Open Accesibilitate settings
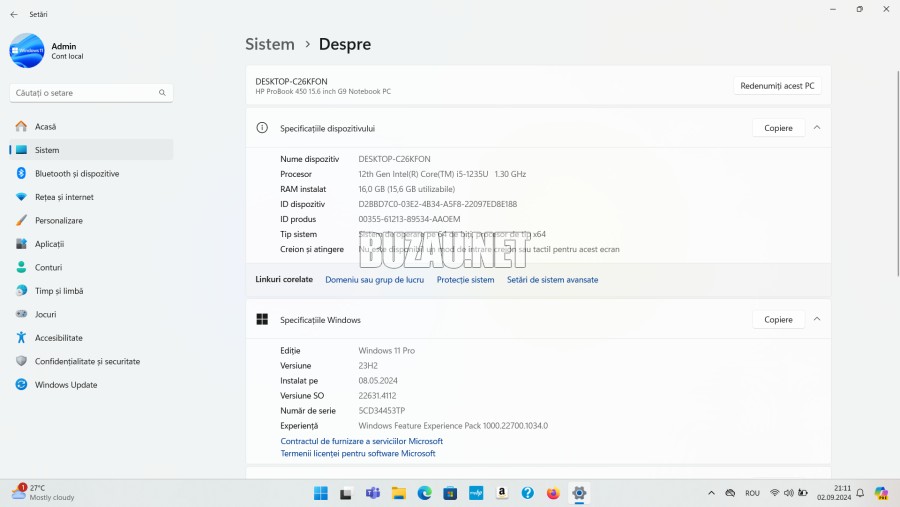The height and width of the screenshot is (507, 900). (91, 338)
